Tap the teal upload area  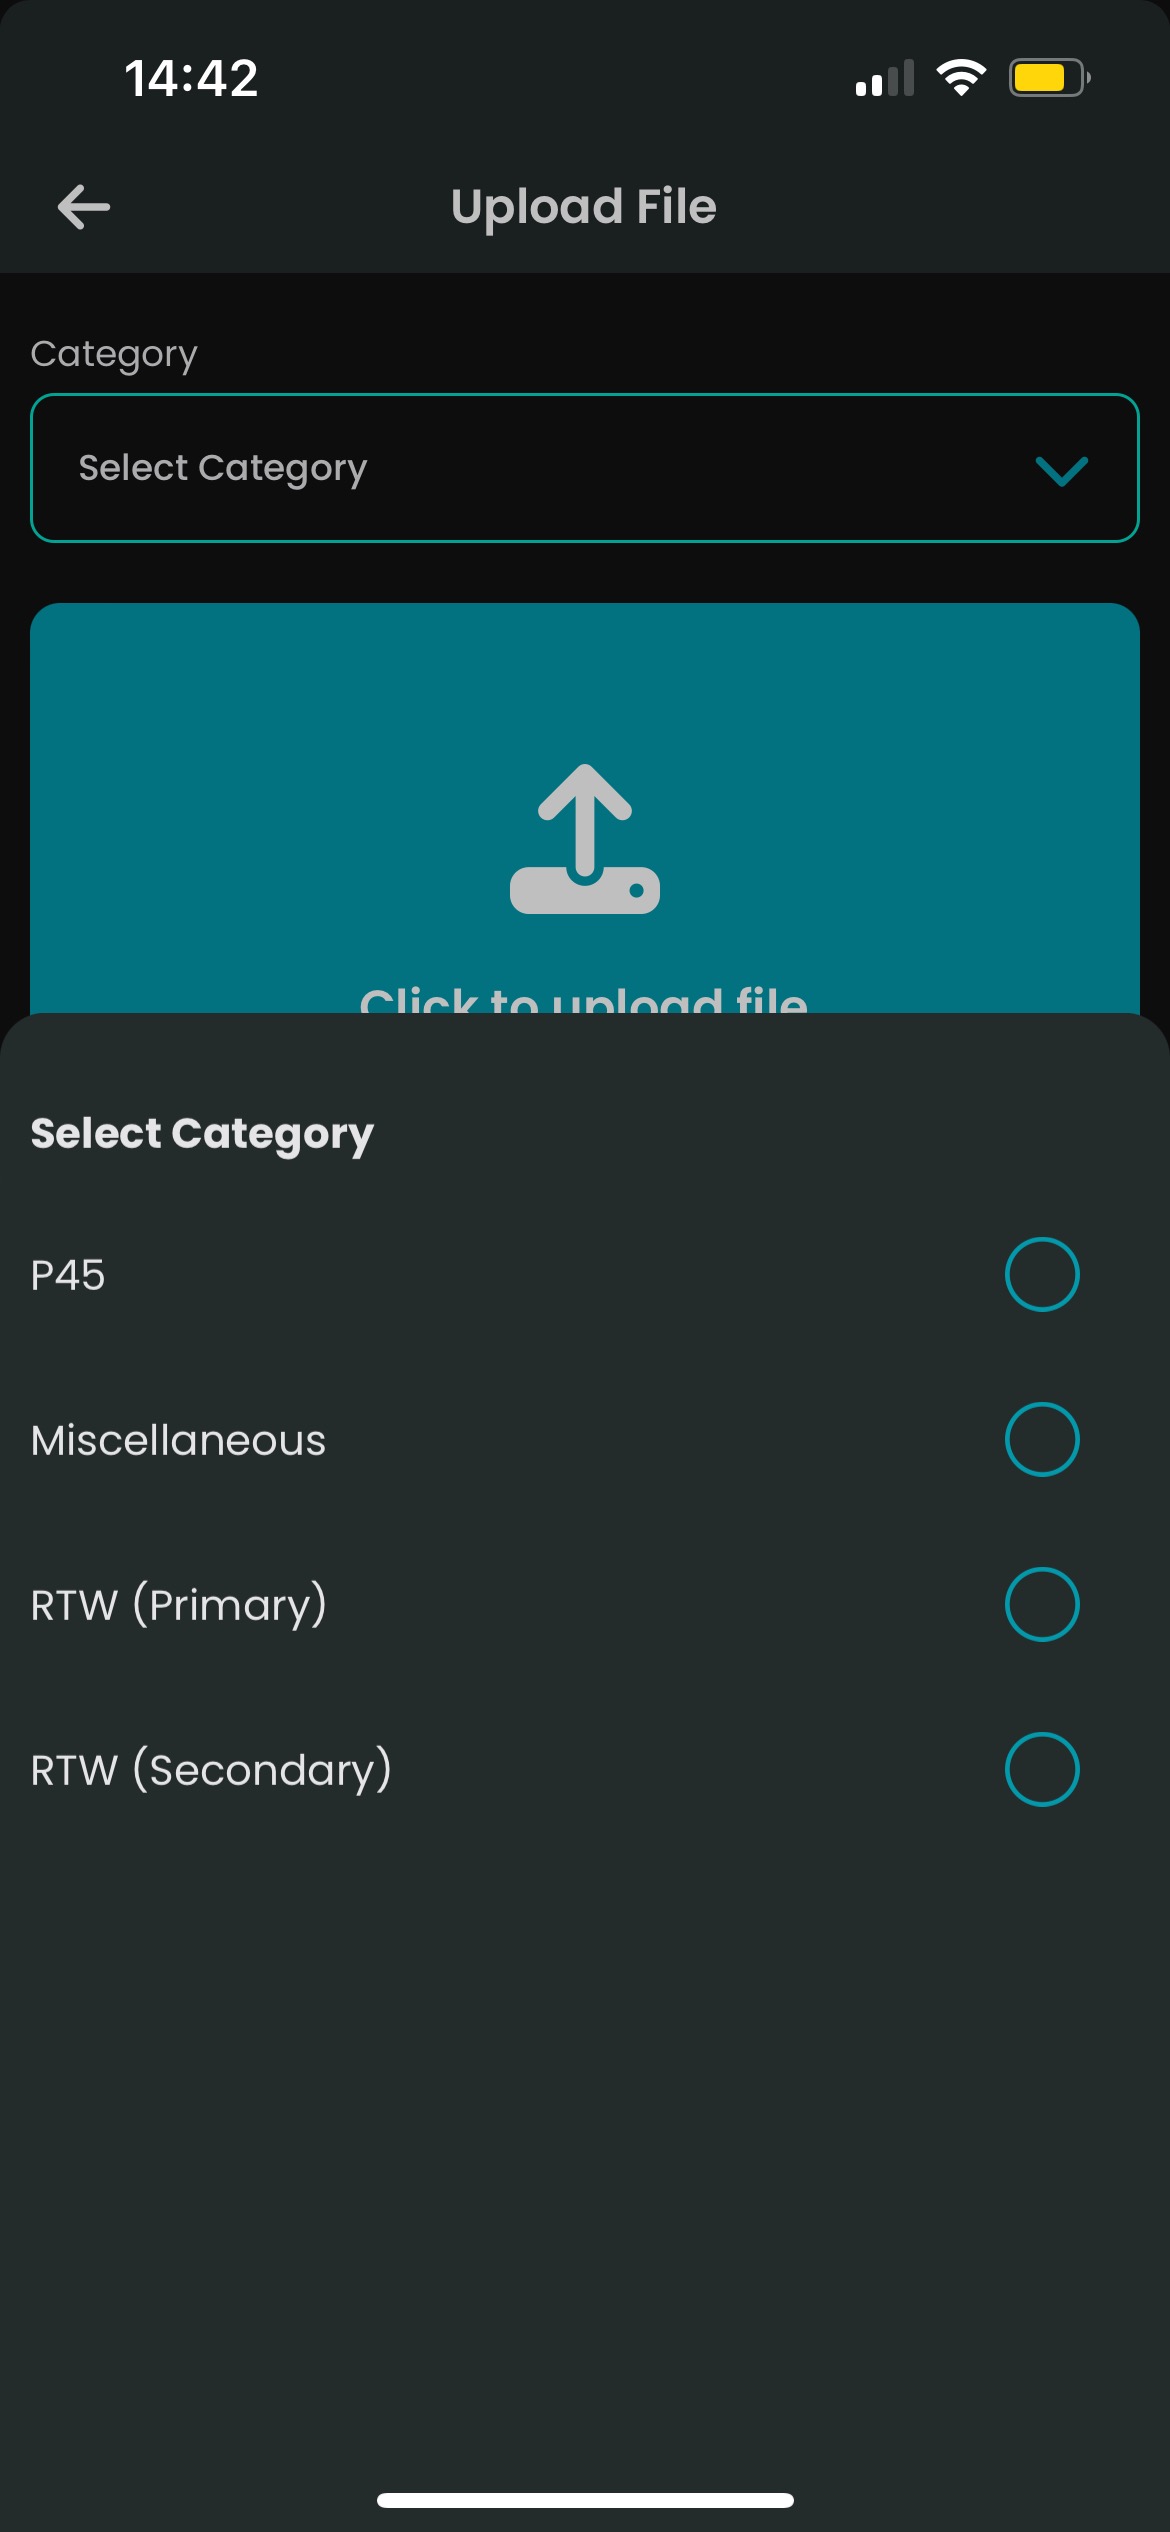(585, 808)
